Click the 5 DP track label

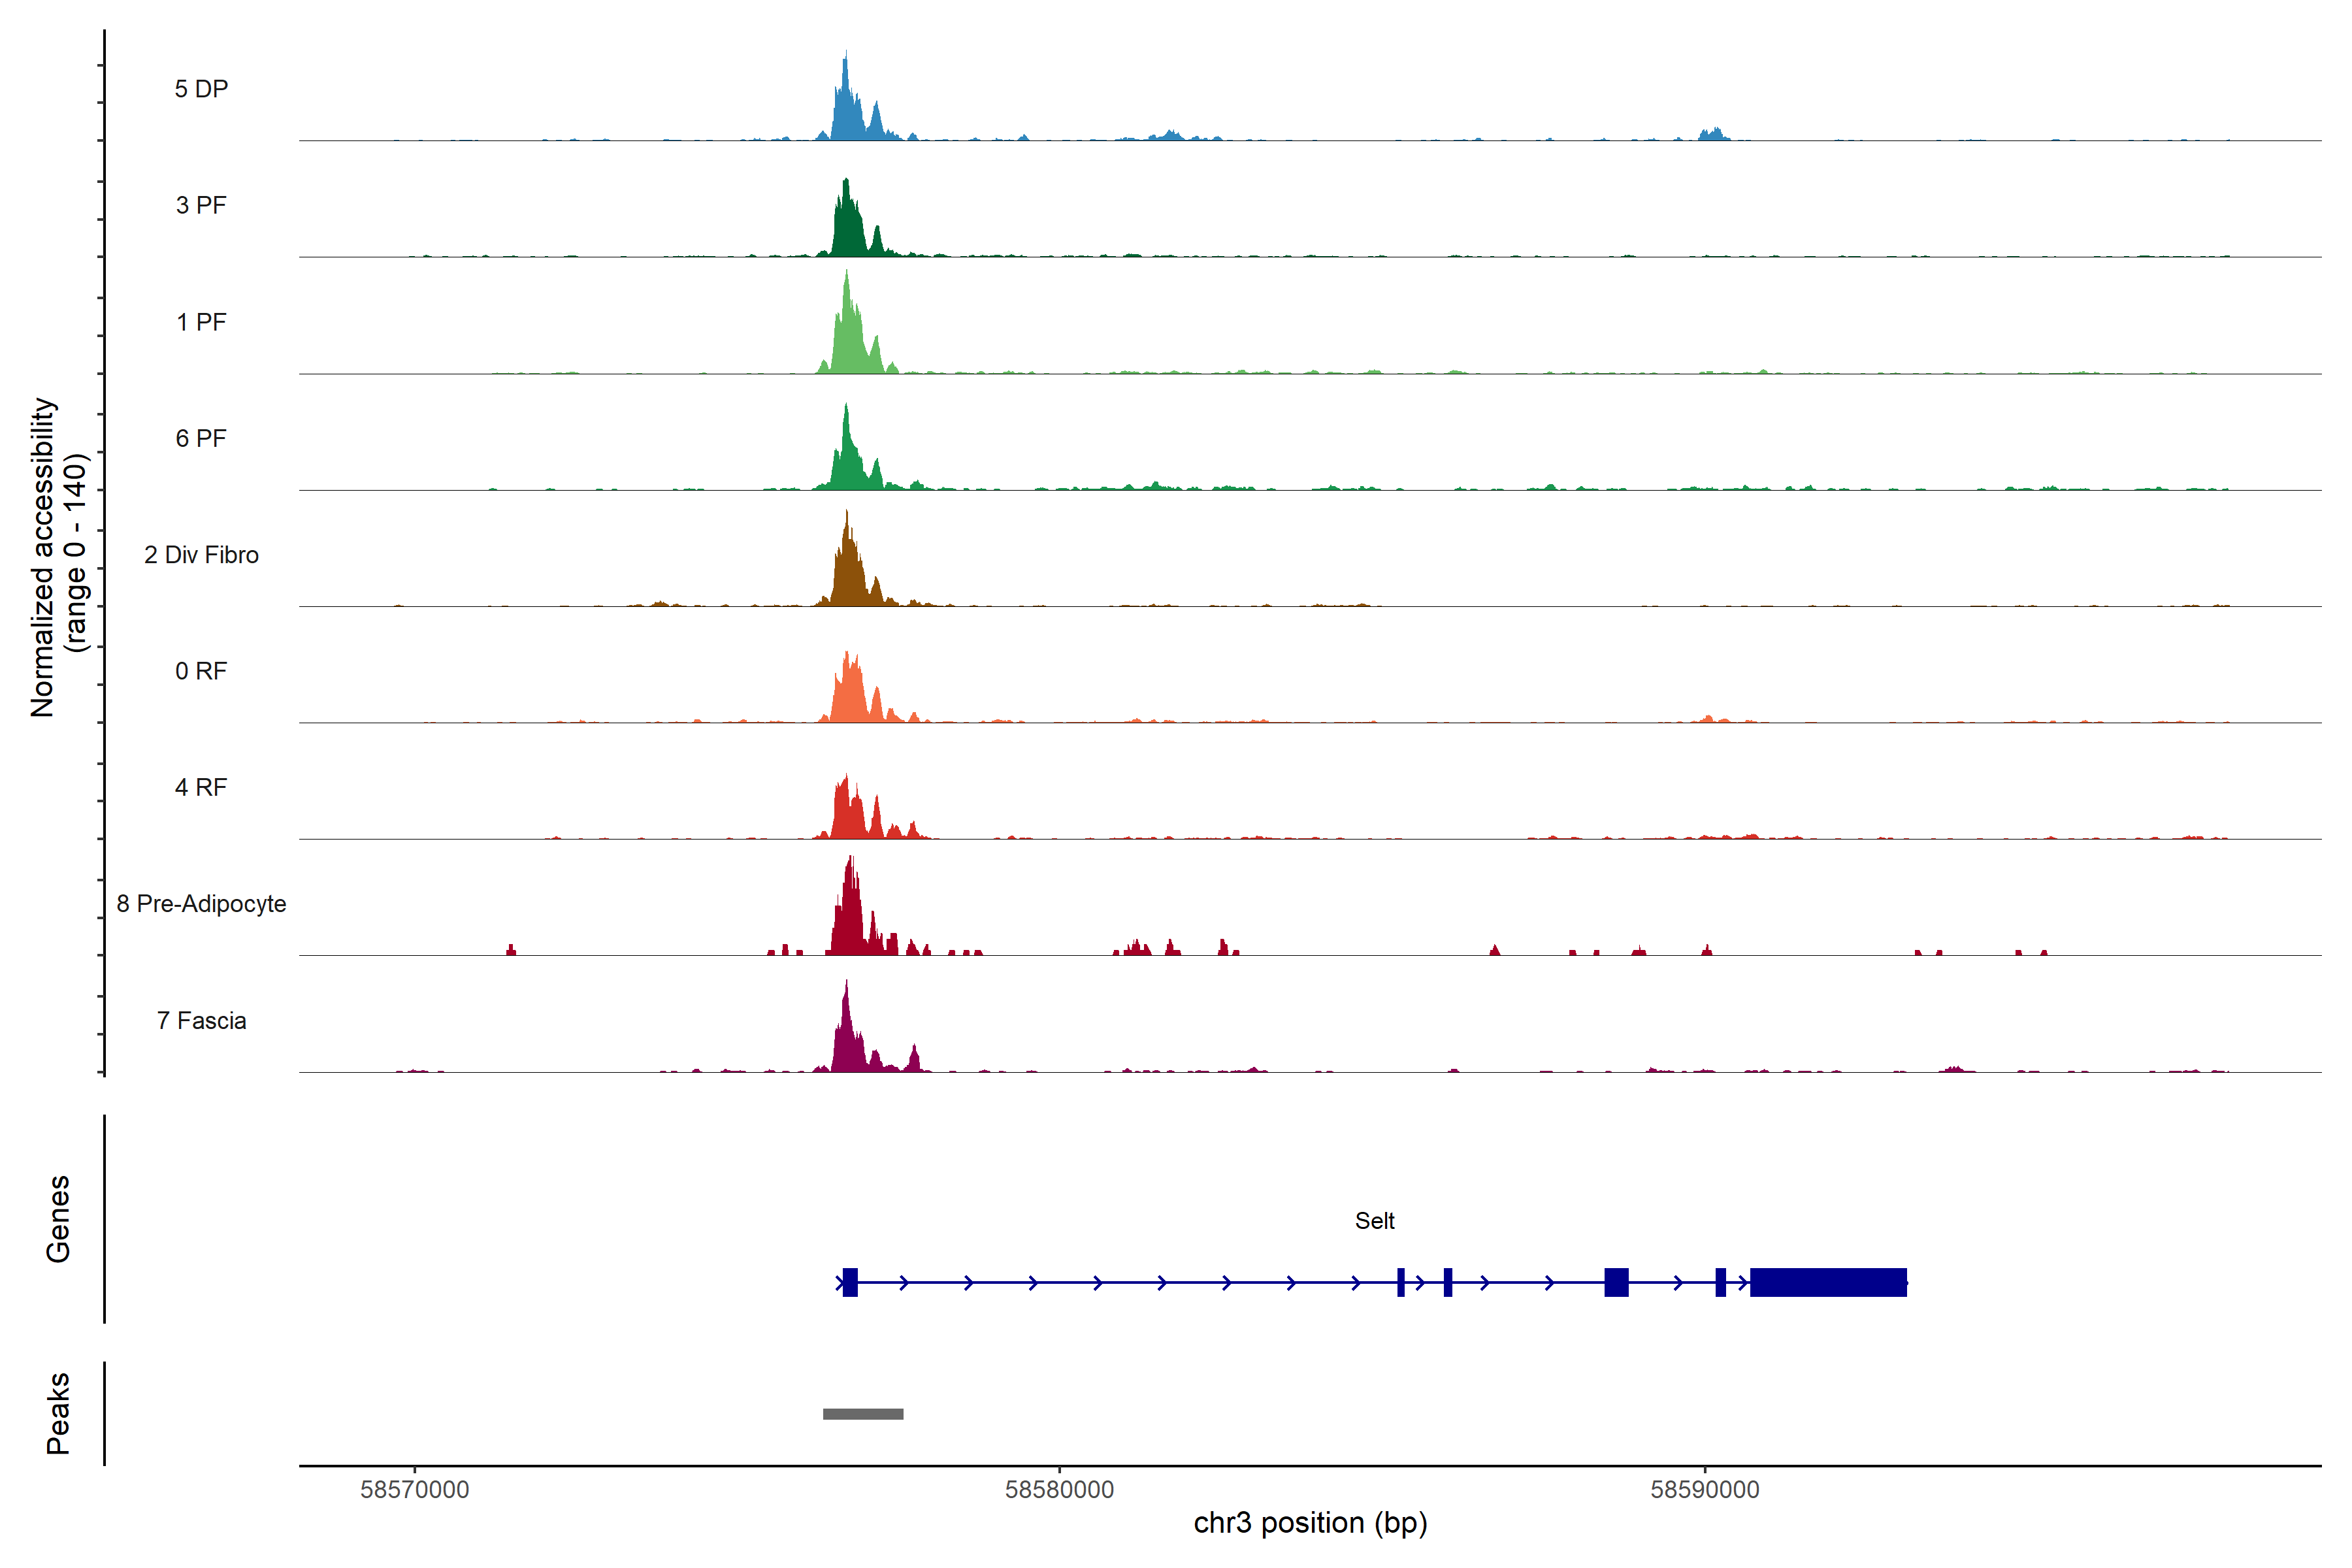201,89
